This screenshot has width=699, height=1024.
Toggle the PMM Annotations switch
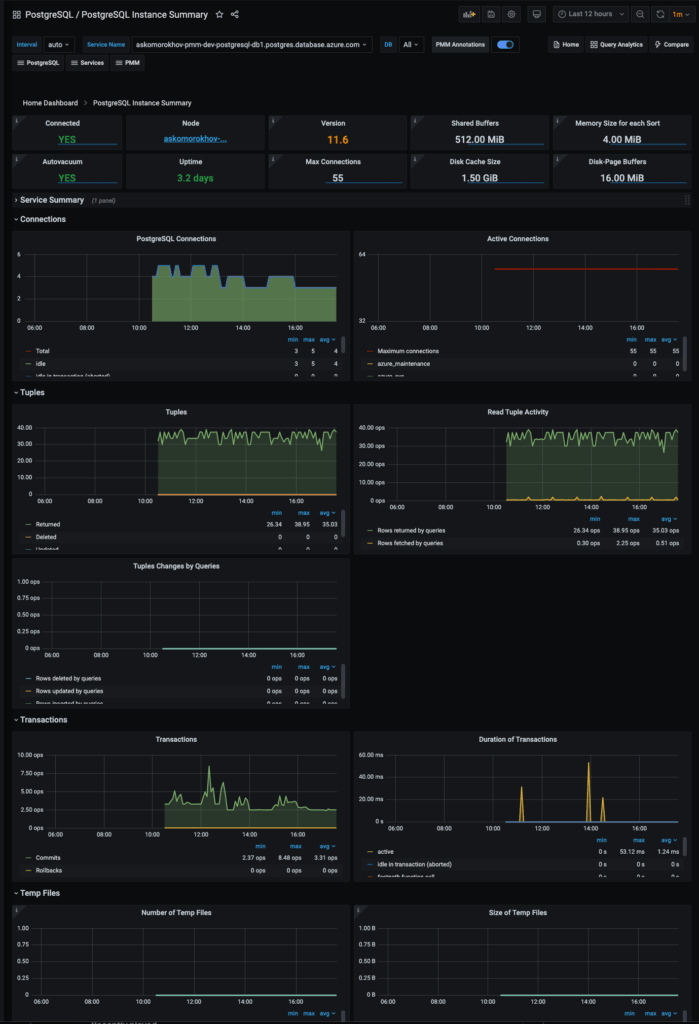click(x=505, y=45)
